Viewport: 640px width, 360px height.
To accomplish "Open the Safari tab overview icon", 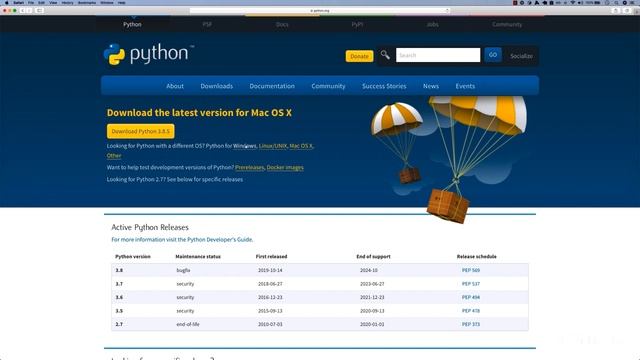I will click(x=627, y=10).
